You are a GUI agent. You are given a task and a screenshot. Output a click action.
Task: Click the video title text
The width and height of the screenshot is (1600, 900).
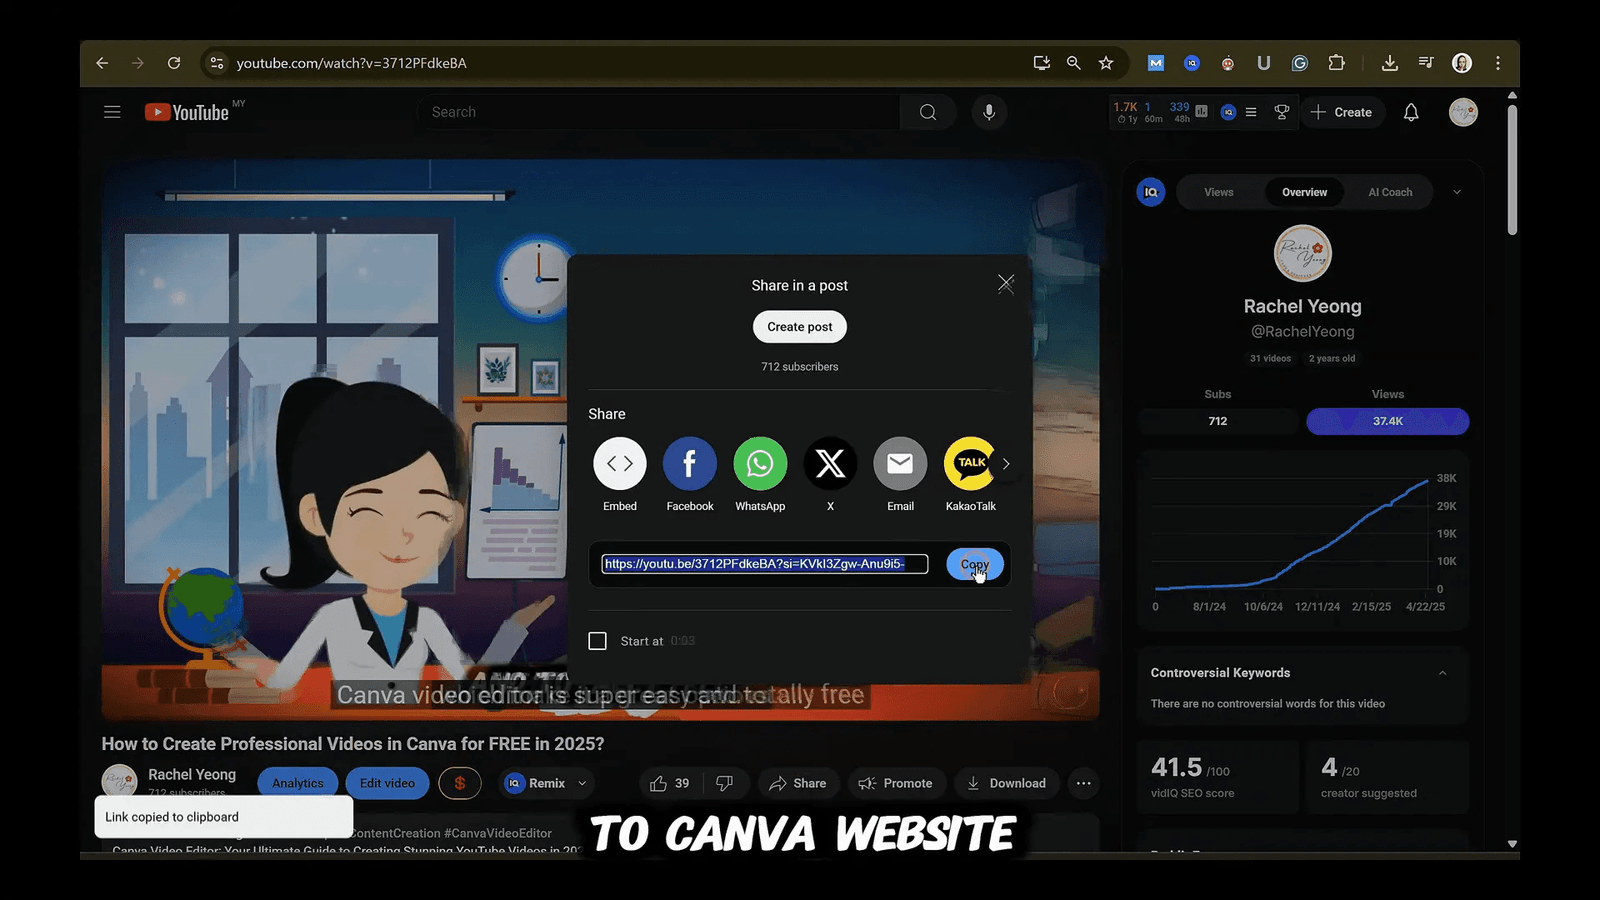353,744
